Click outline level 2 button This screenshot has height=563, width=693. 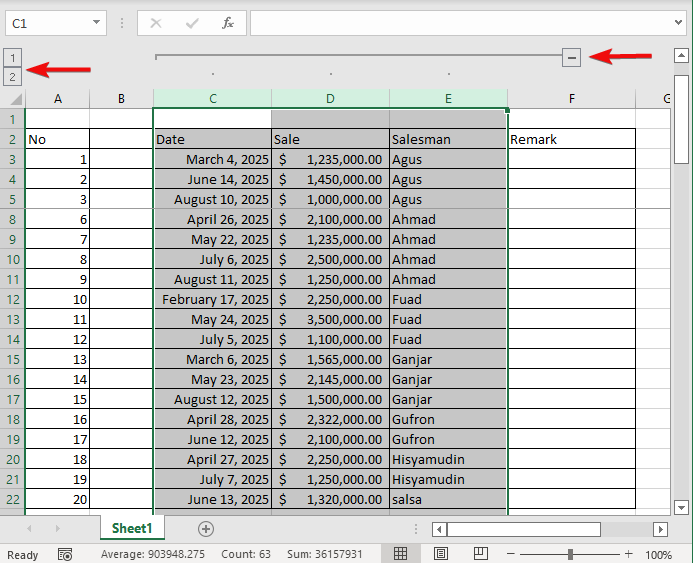[12, 77]
